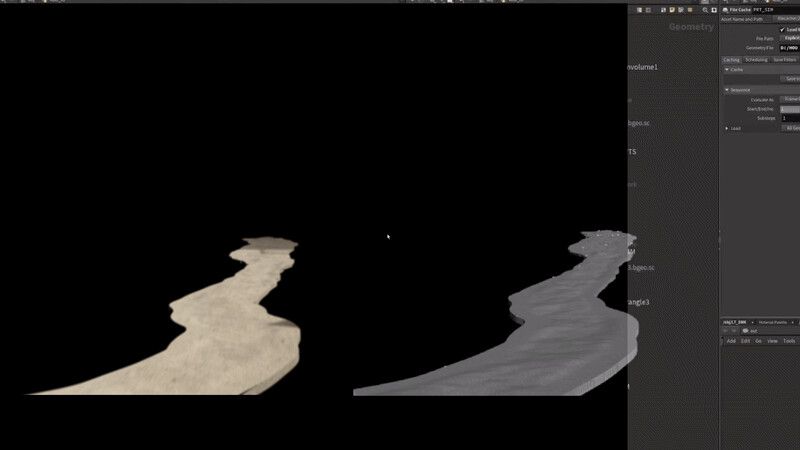Switch to the Scheduling tab
The width and height of the screenshot is (800, 450).
(x=756, y=60)
